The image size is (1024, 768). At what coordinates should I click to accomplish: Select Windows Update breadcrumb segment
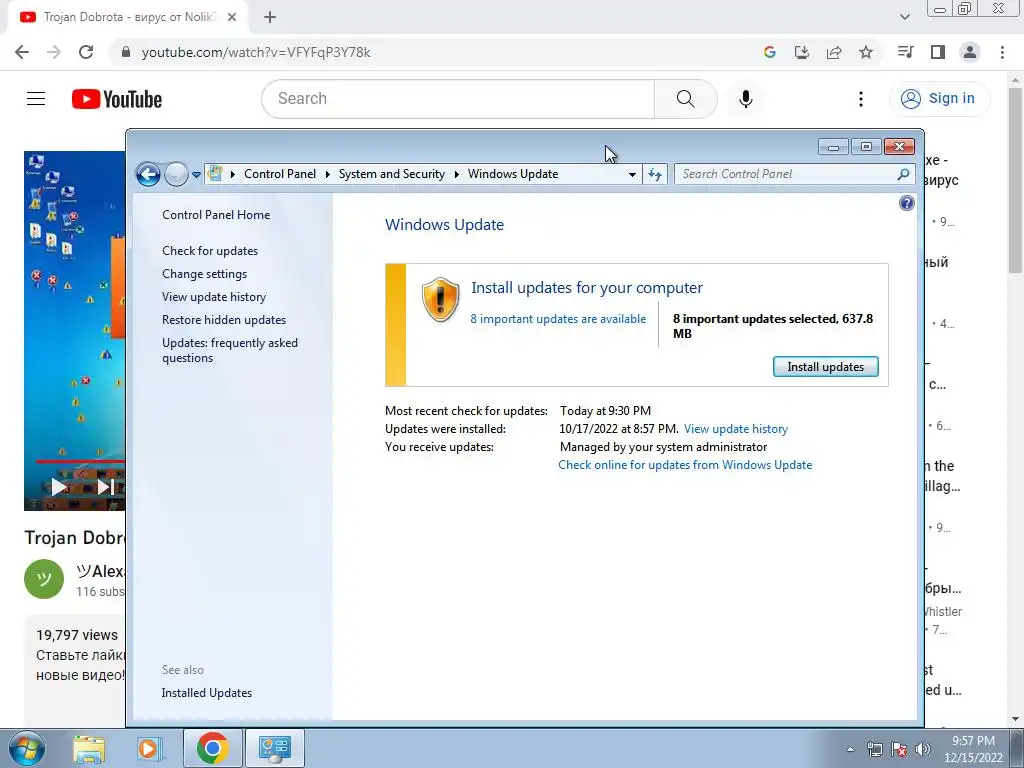pos(513,174)
